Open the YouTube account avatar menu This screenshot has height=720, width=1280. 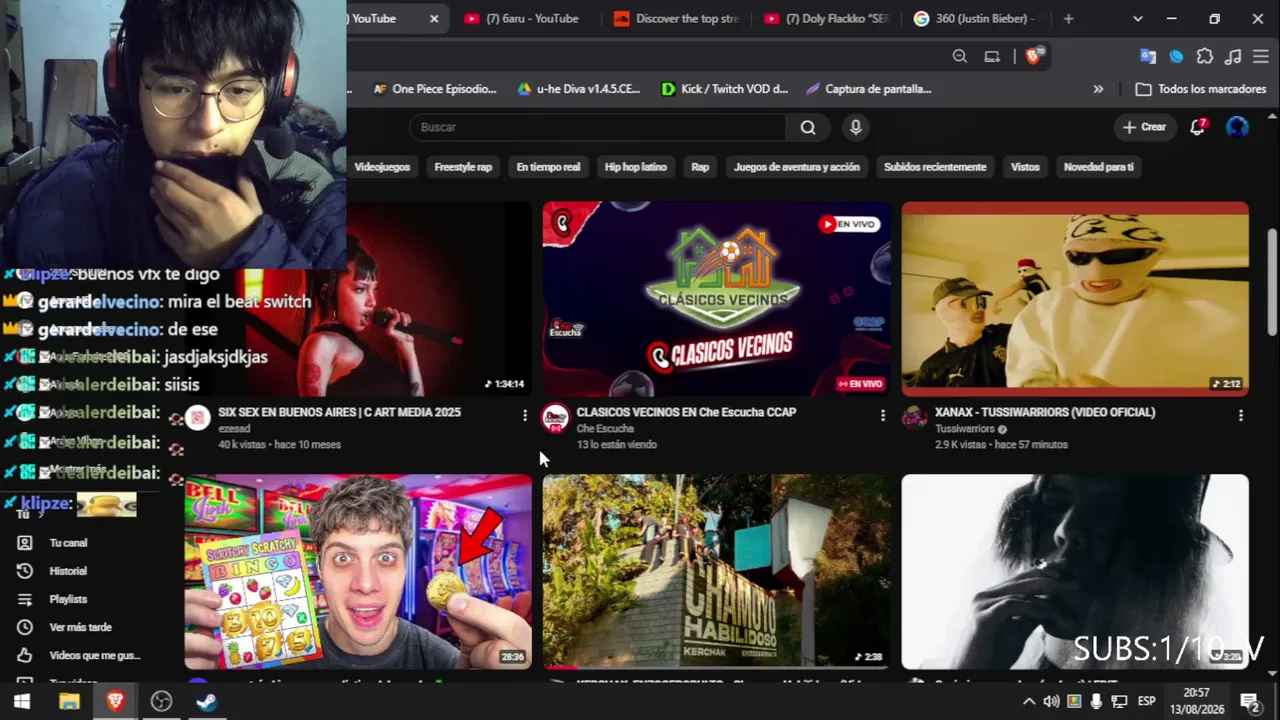click(1238, 127)
